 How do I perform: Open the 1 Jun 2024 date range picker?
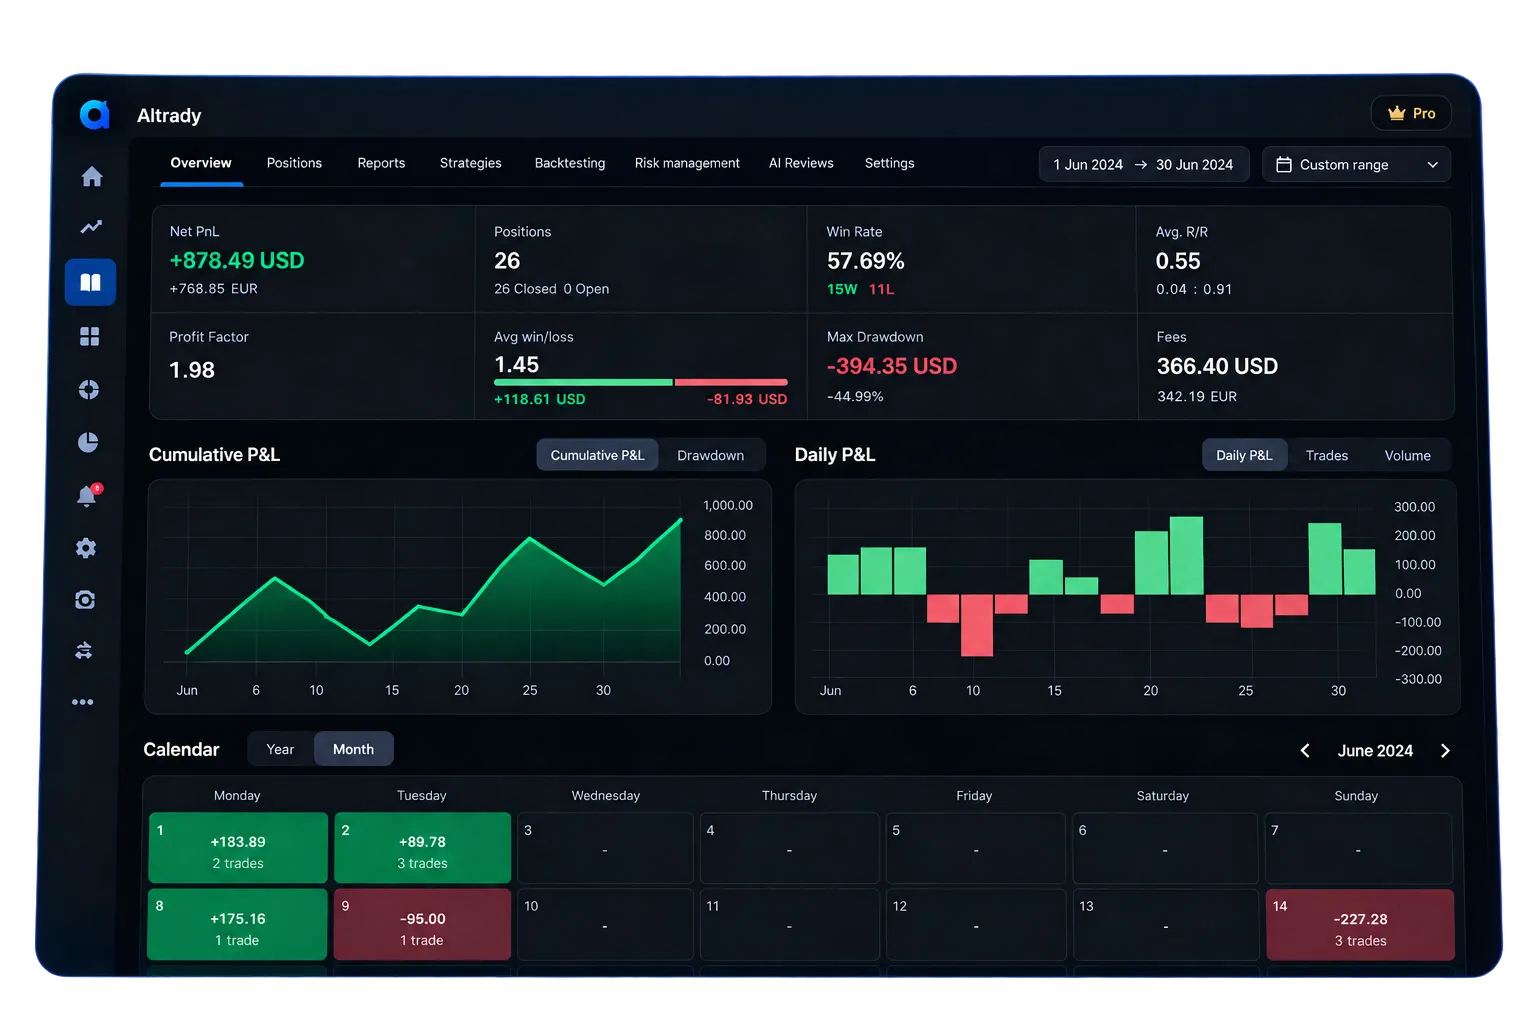pyautogui.click(x=1144, y=164)
